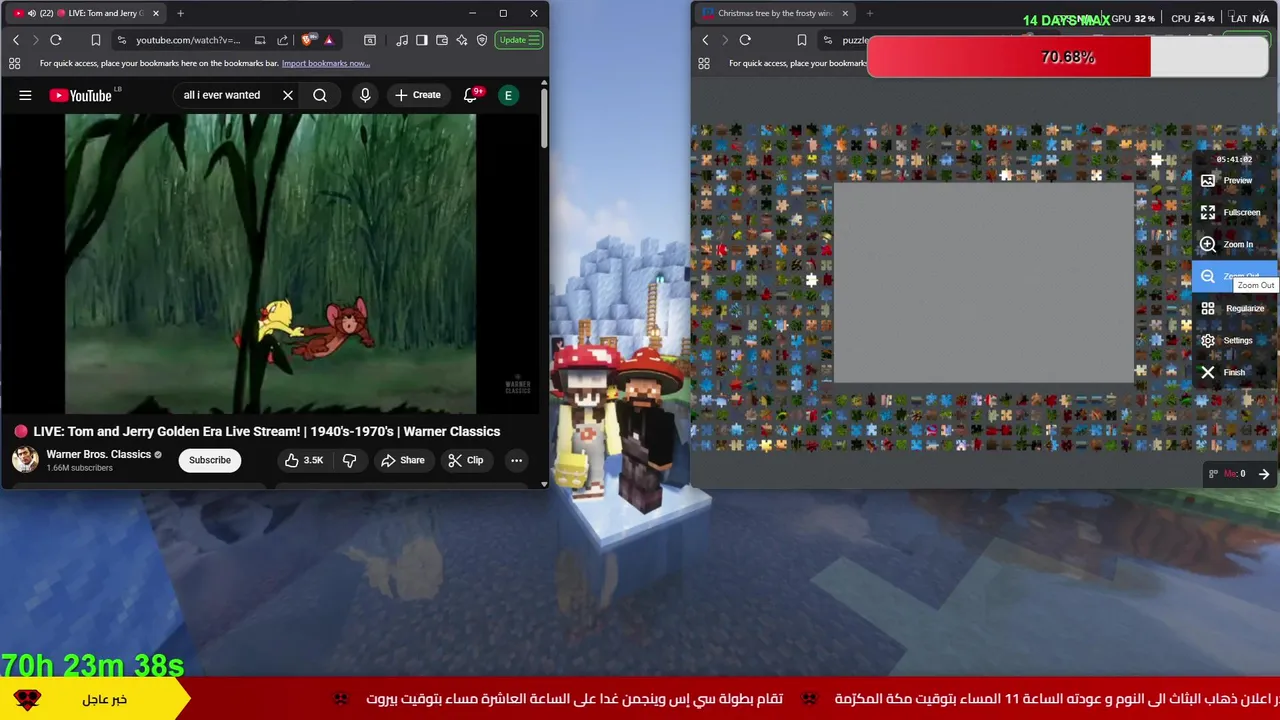This screenshot has width=1280, height=720.
Task: Click the YouTube search magnifier button
Action: [x=320, y=95]
